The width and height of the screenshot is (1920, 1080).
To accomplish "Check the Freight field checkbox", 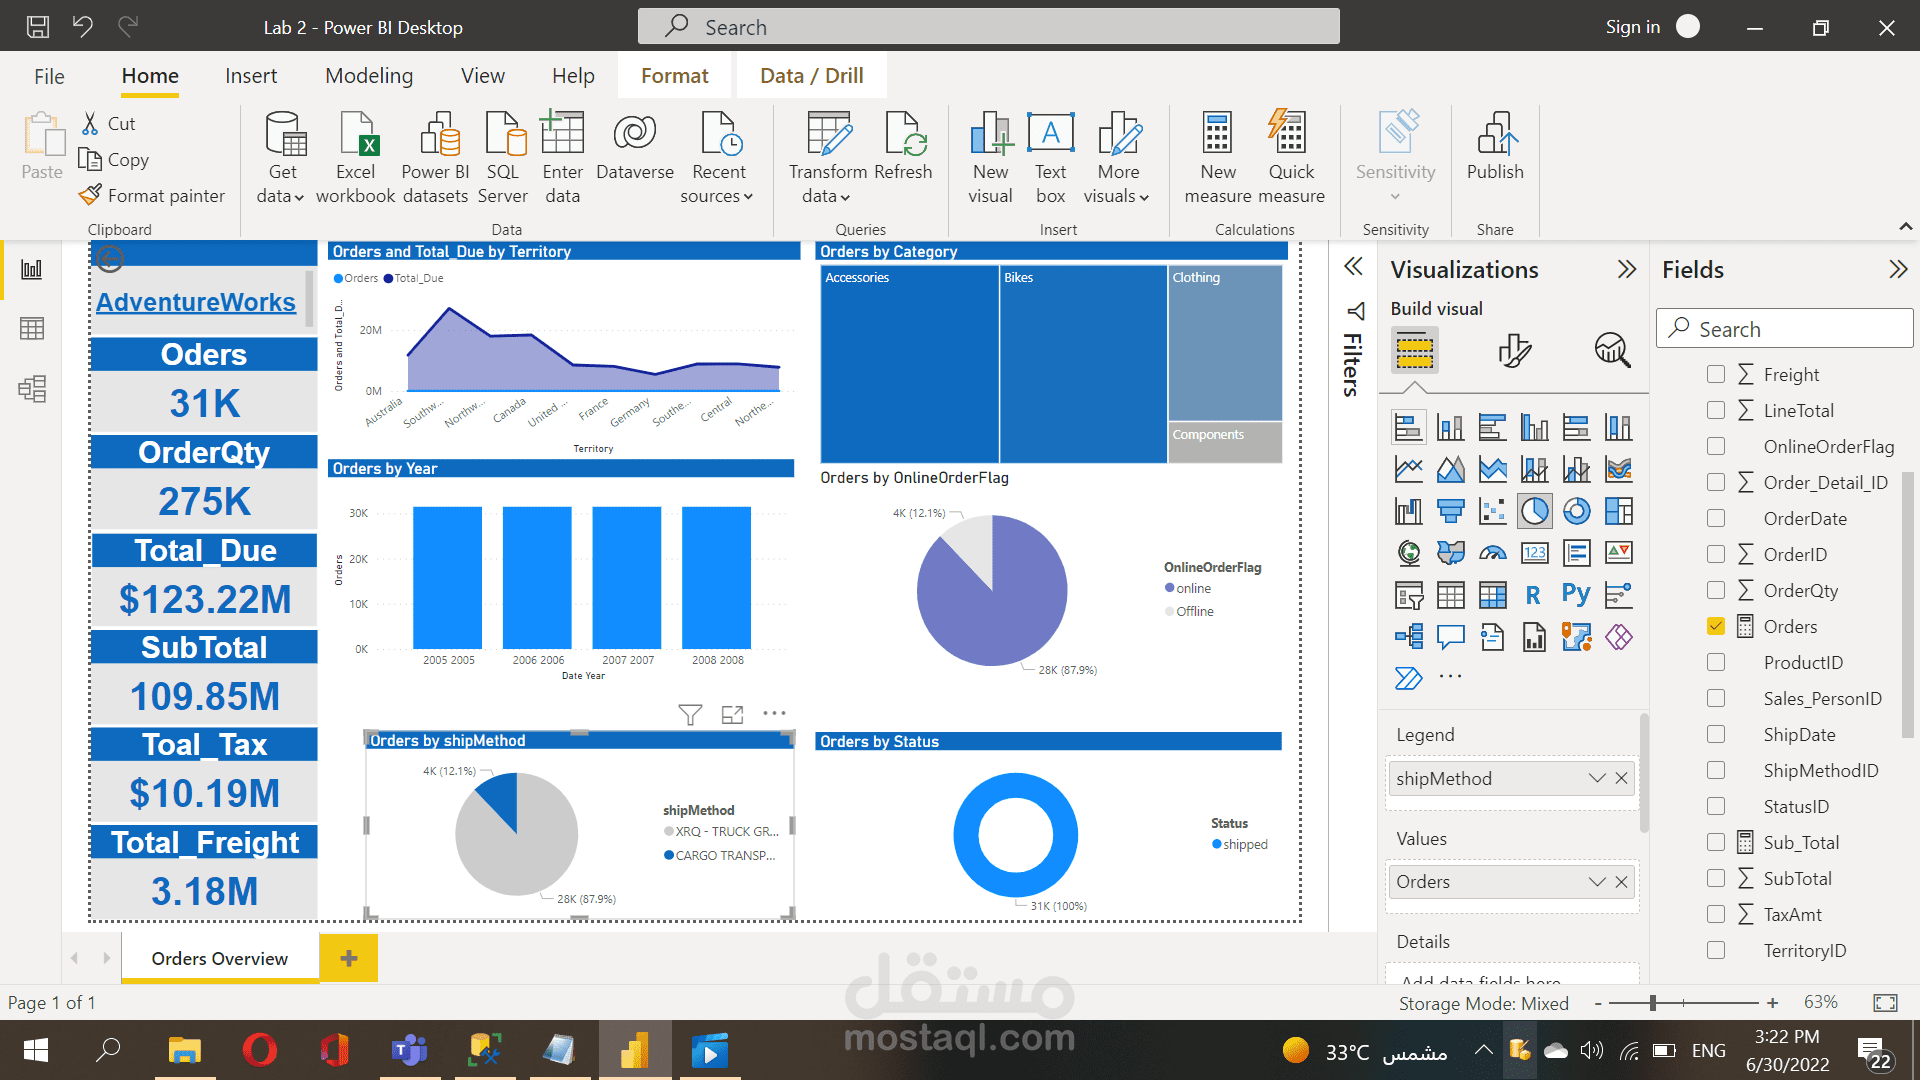I will [x=1716, y=374].
